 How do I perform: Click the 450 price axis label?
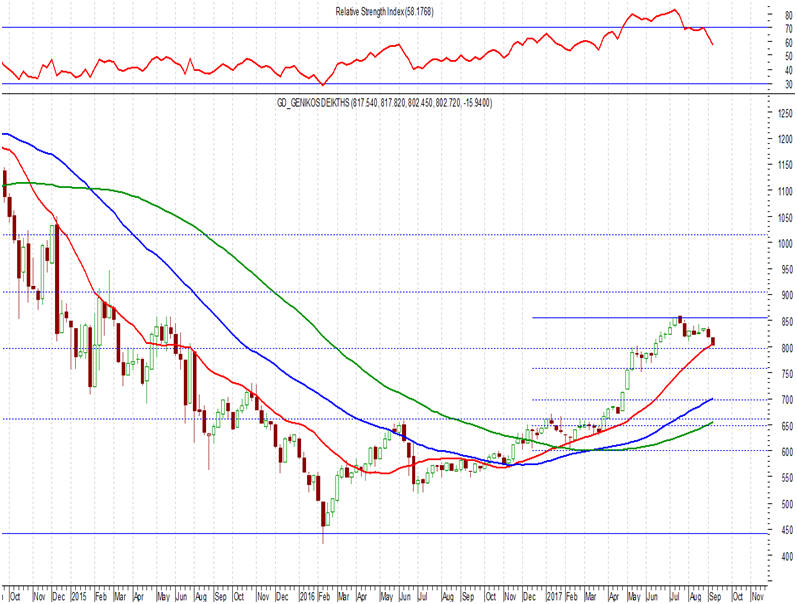point(787,530)
